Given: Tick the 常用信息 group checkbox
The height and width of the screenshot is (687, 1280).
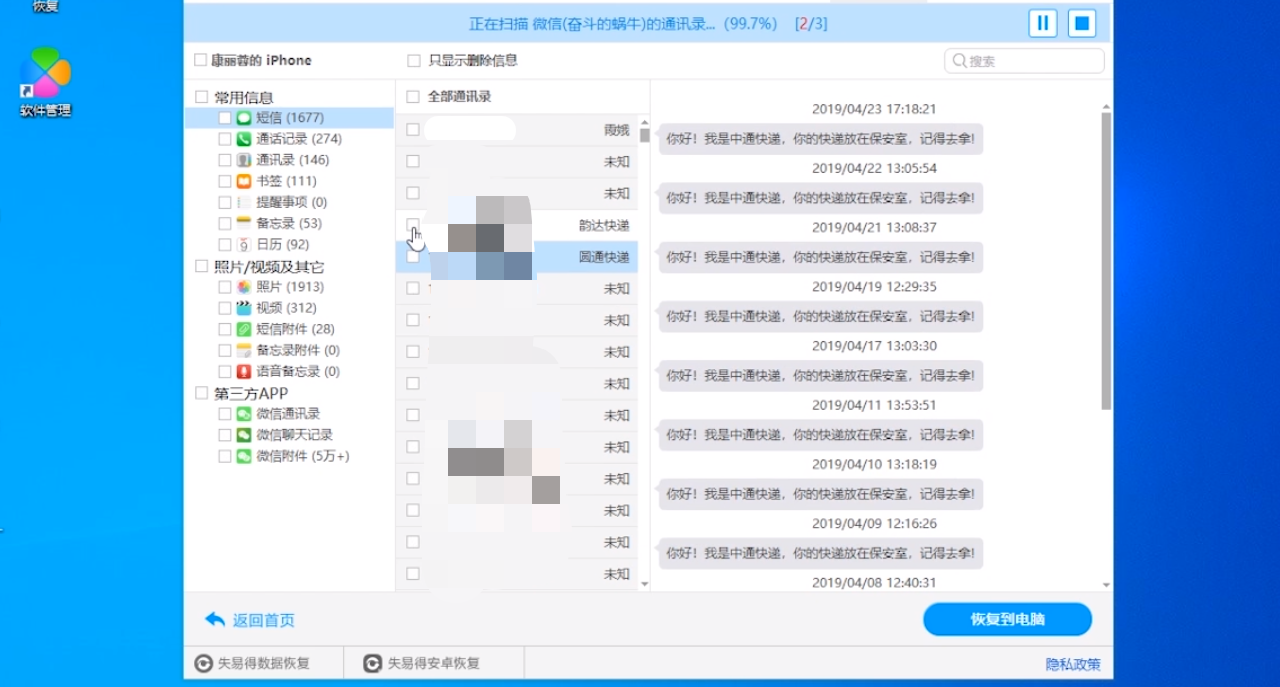Looking at the screenshot, I should tap(202, 97).
